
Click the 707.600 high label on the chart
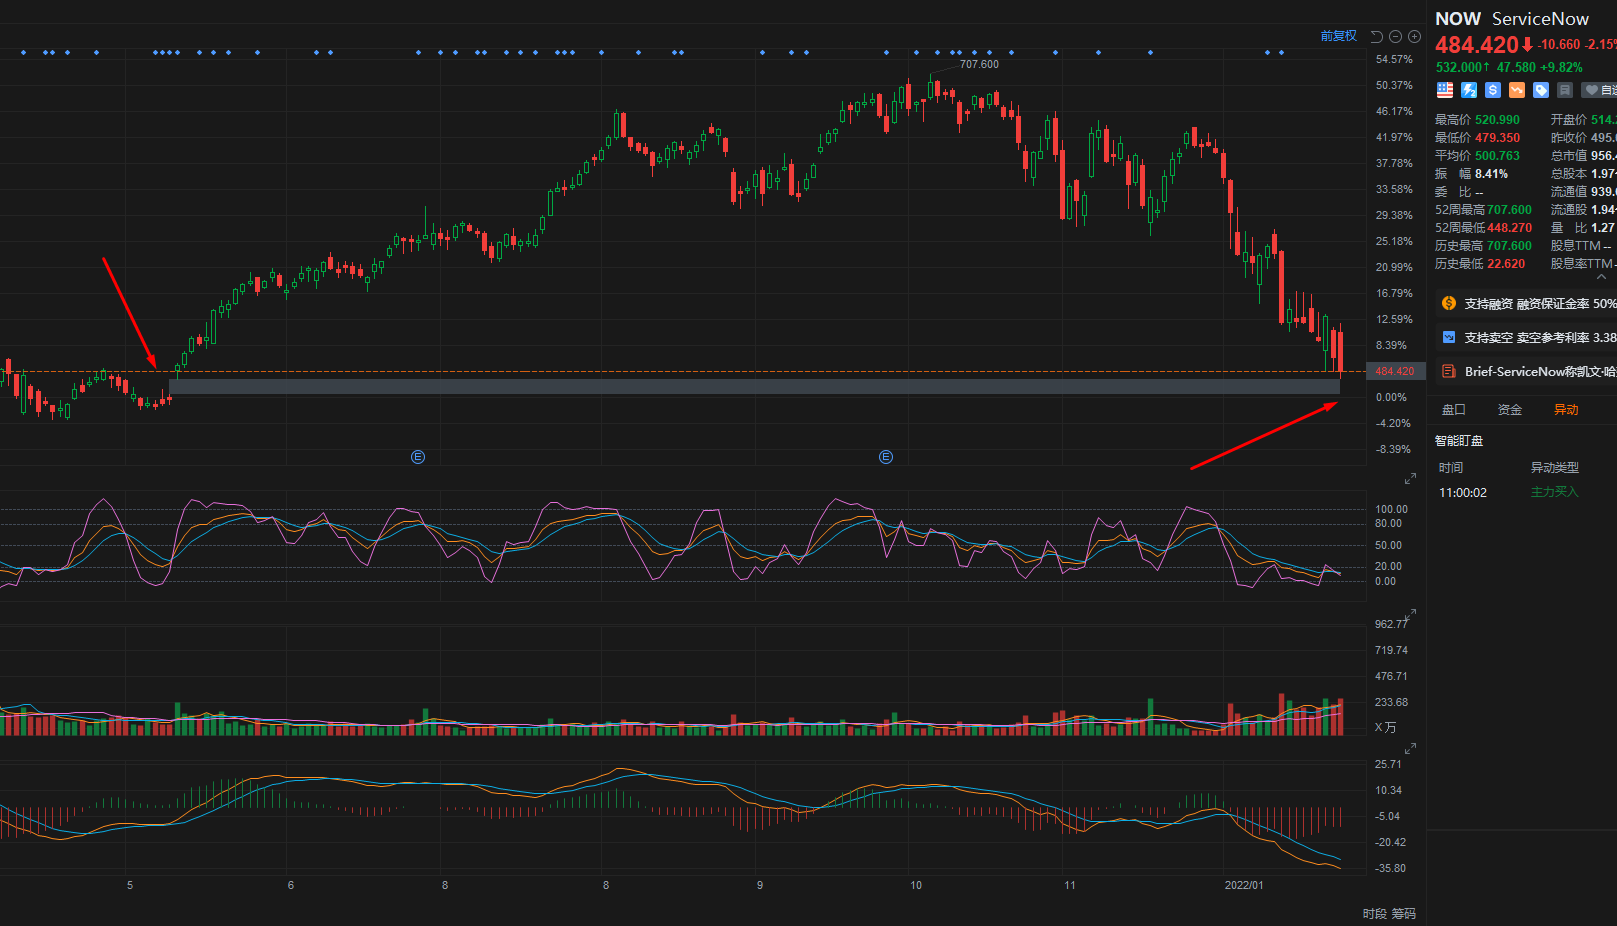(979, 64)
